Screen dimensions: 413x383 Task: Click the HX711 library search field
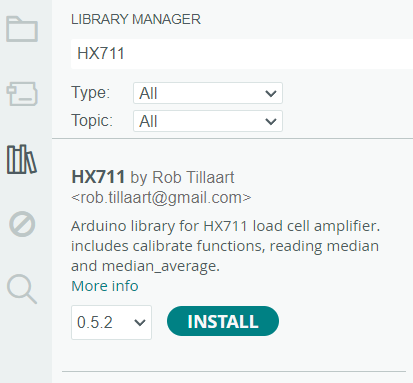point(242,54)
